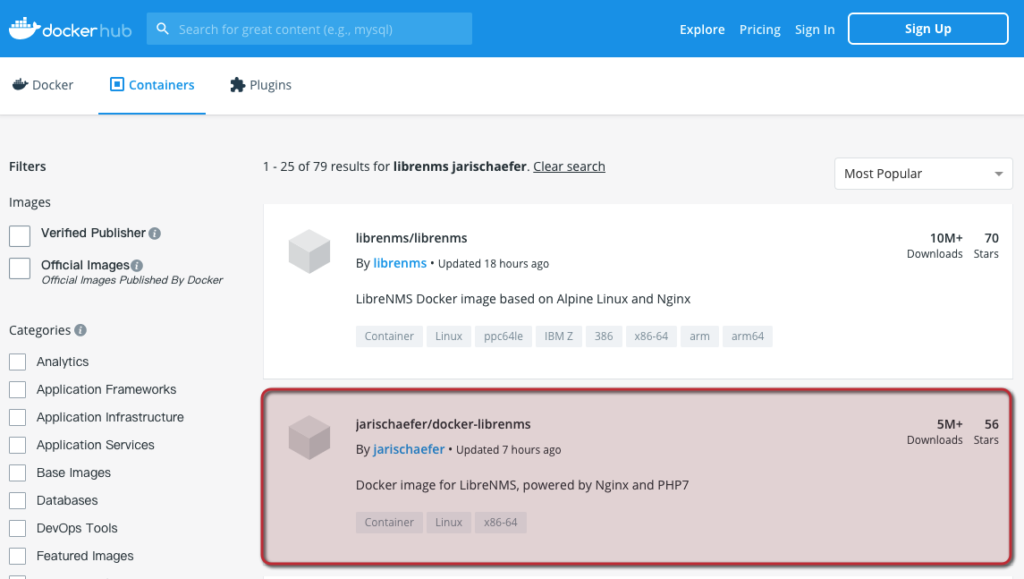Click the librenms/librenms cube image icon
1024x579 pixels.
(x=310, y=251)
